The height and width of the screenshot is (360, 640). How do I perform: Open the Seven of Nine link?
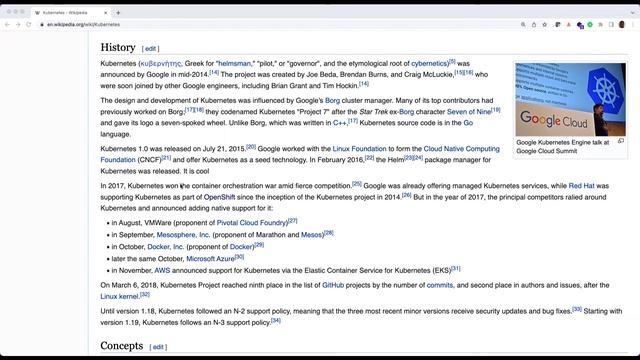[x=469, y=112]
